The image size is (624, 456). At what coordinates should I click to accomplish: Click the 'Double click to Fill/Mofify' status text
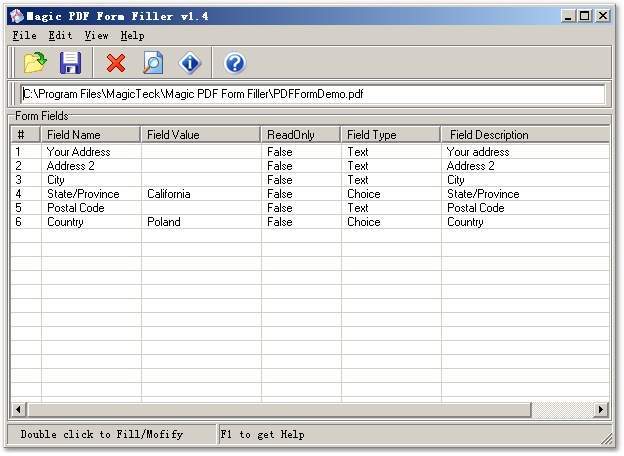point(102,434)
